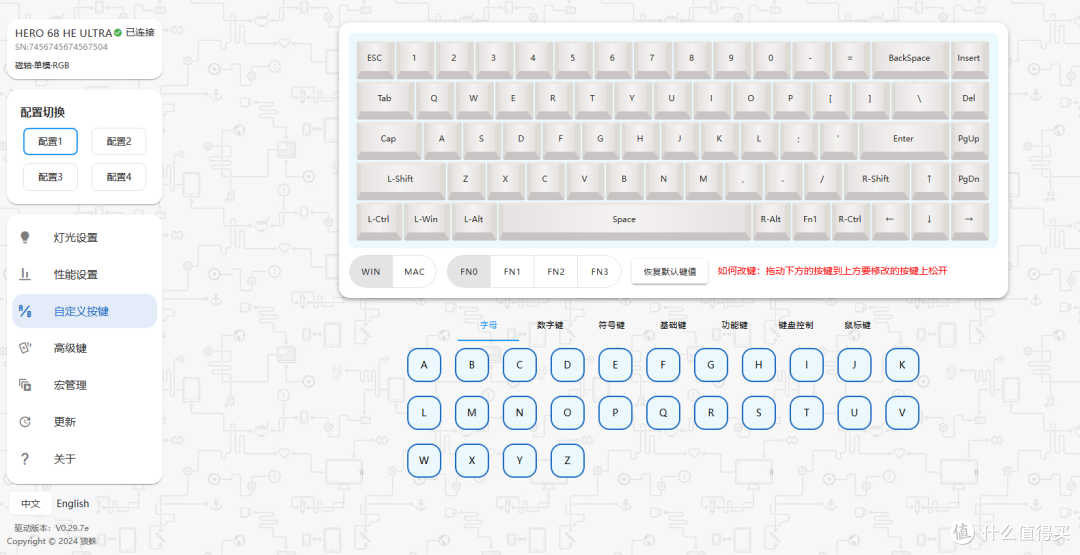Click the lightbulb icon for lighting settings
Viewport: 1080px width, 555px height.
pyautogui.click(x=25, y=238)
